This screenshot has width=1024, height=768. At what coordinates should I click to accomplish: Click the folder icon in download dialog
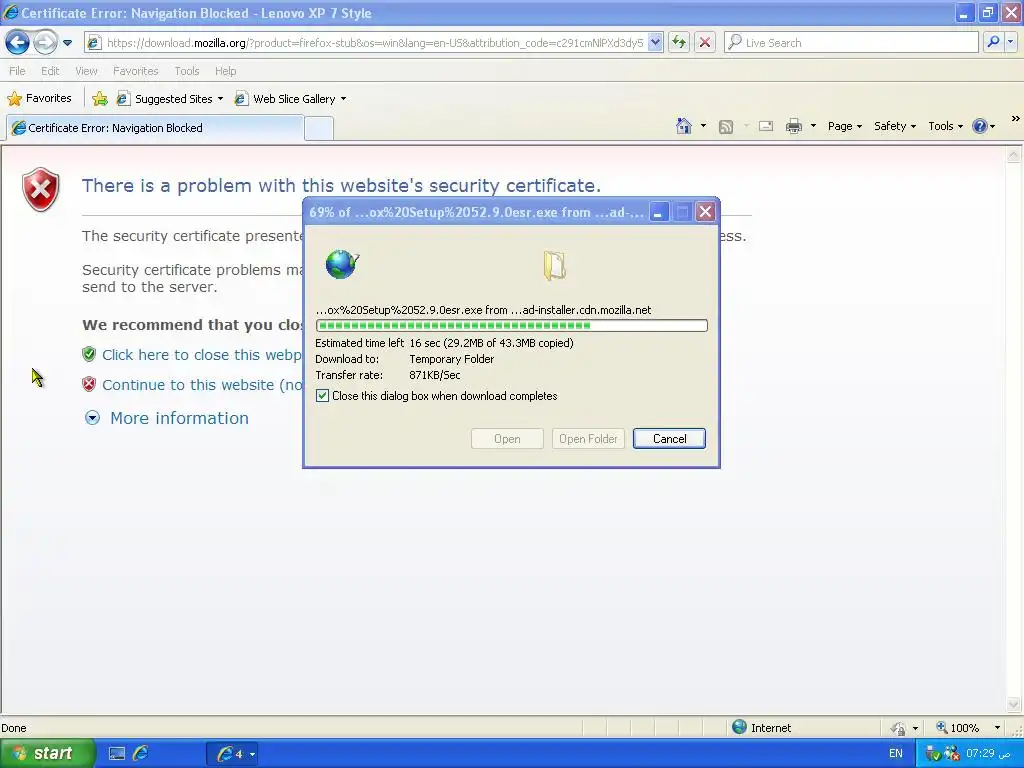(554, 266)
